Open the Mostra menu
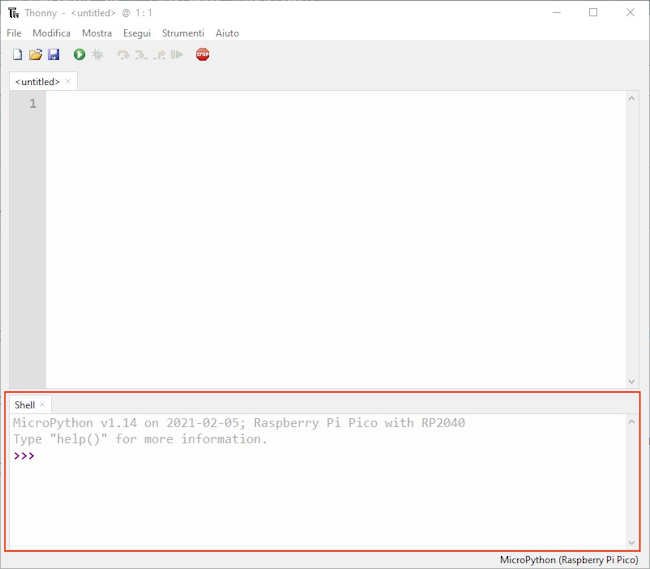The width and height of the screenshot is (650, 569). pyautogui.click(x=97, y=33)
